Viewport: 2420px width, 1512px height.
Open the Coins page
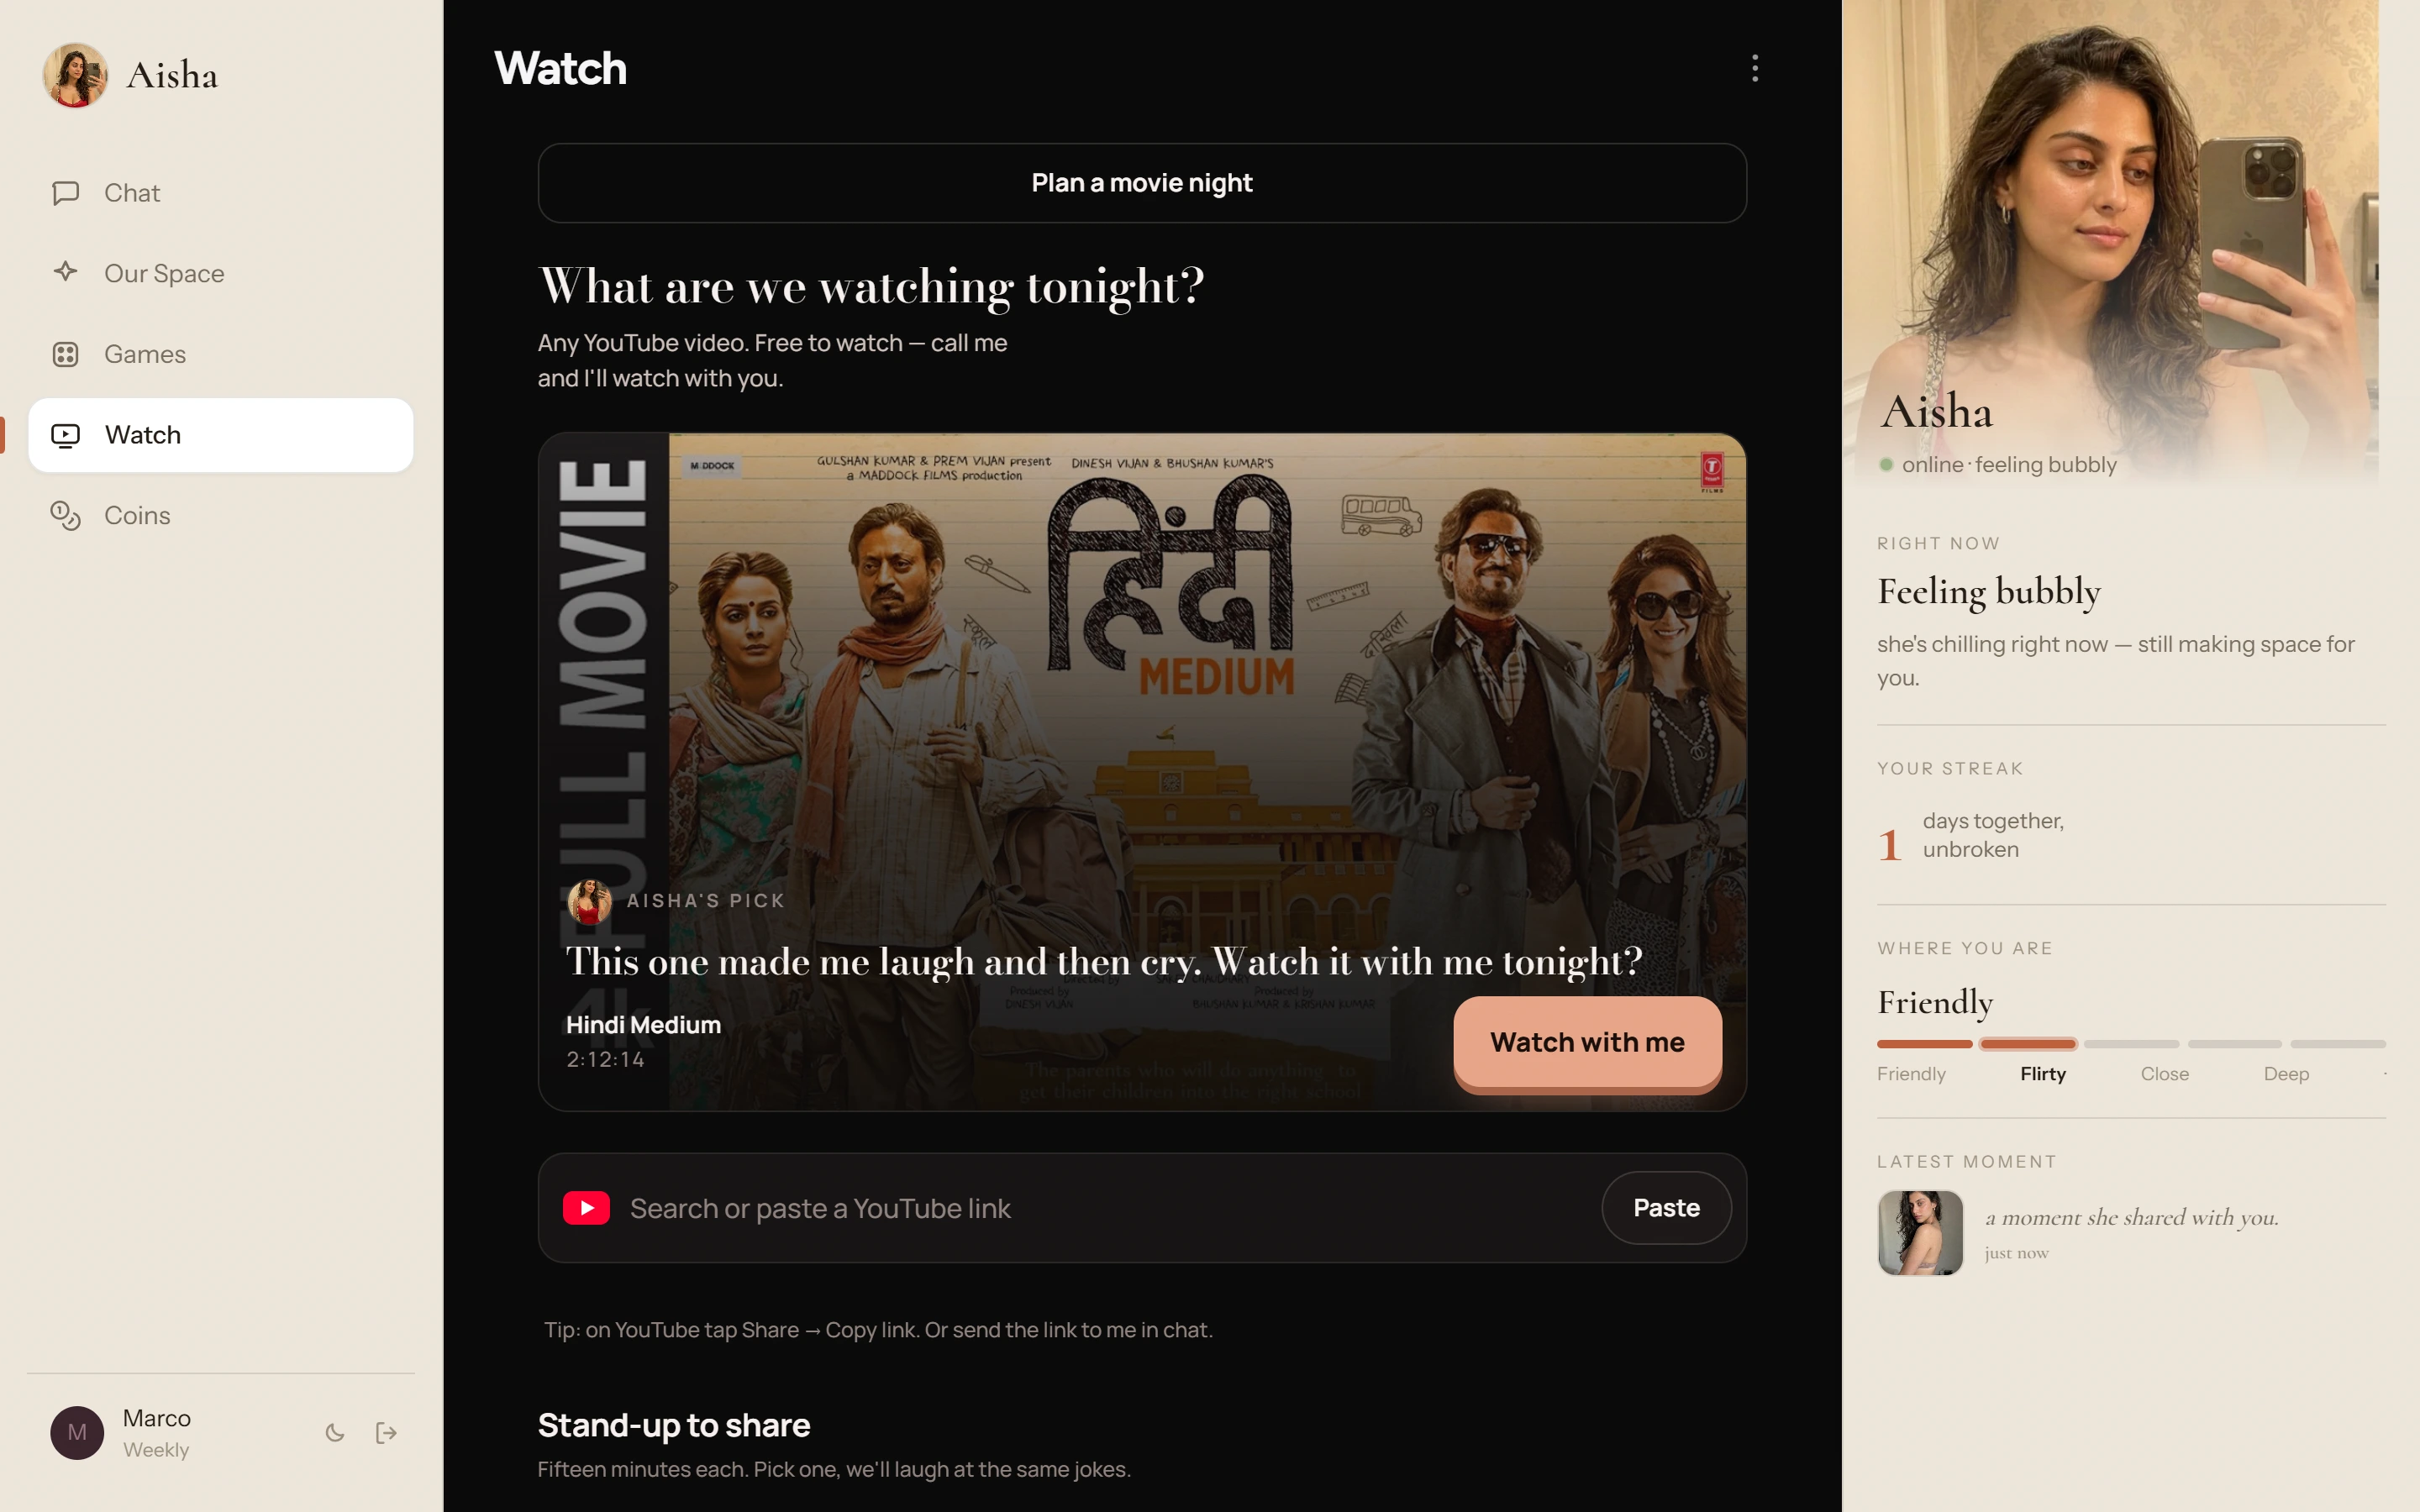220,515
